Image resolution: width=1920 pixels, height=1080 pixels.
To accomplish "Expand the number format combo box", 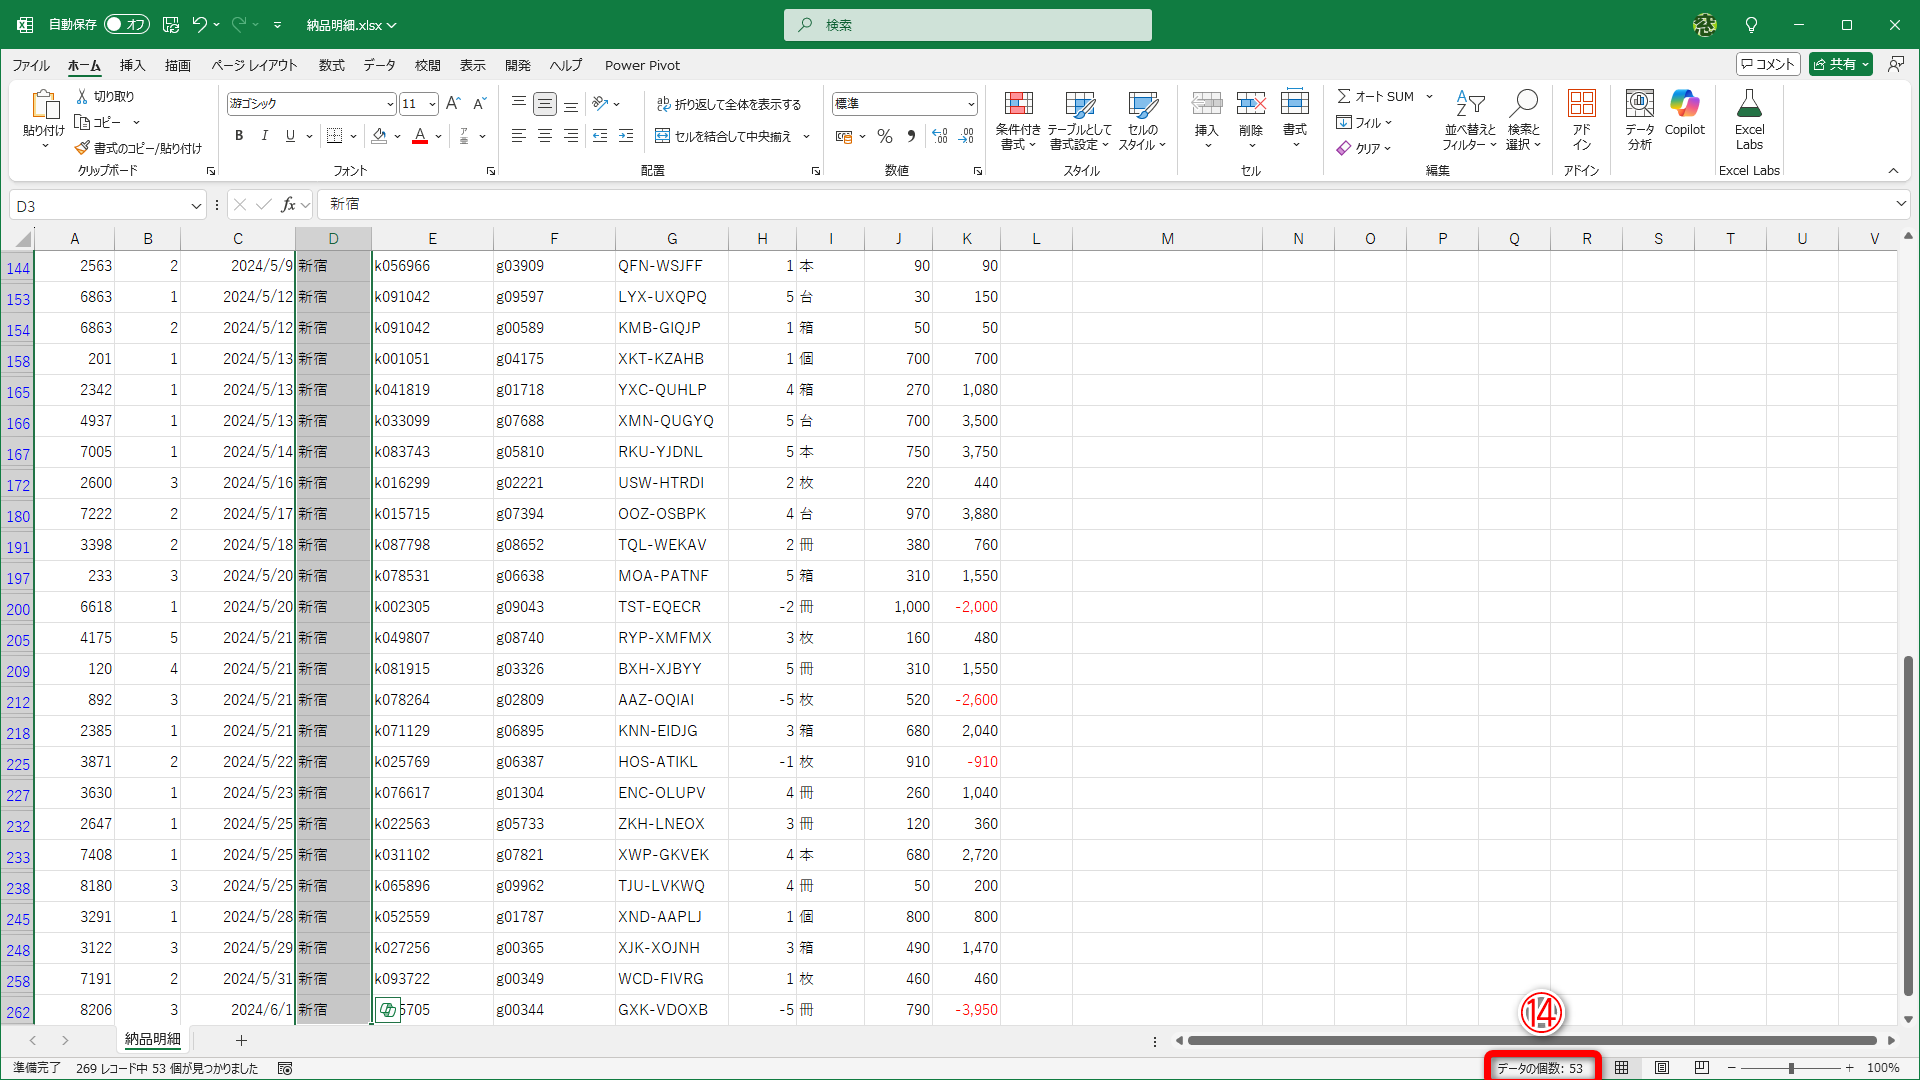I will click(x=970, y=104).
